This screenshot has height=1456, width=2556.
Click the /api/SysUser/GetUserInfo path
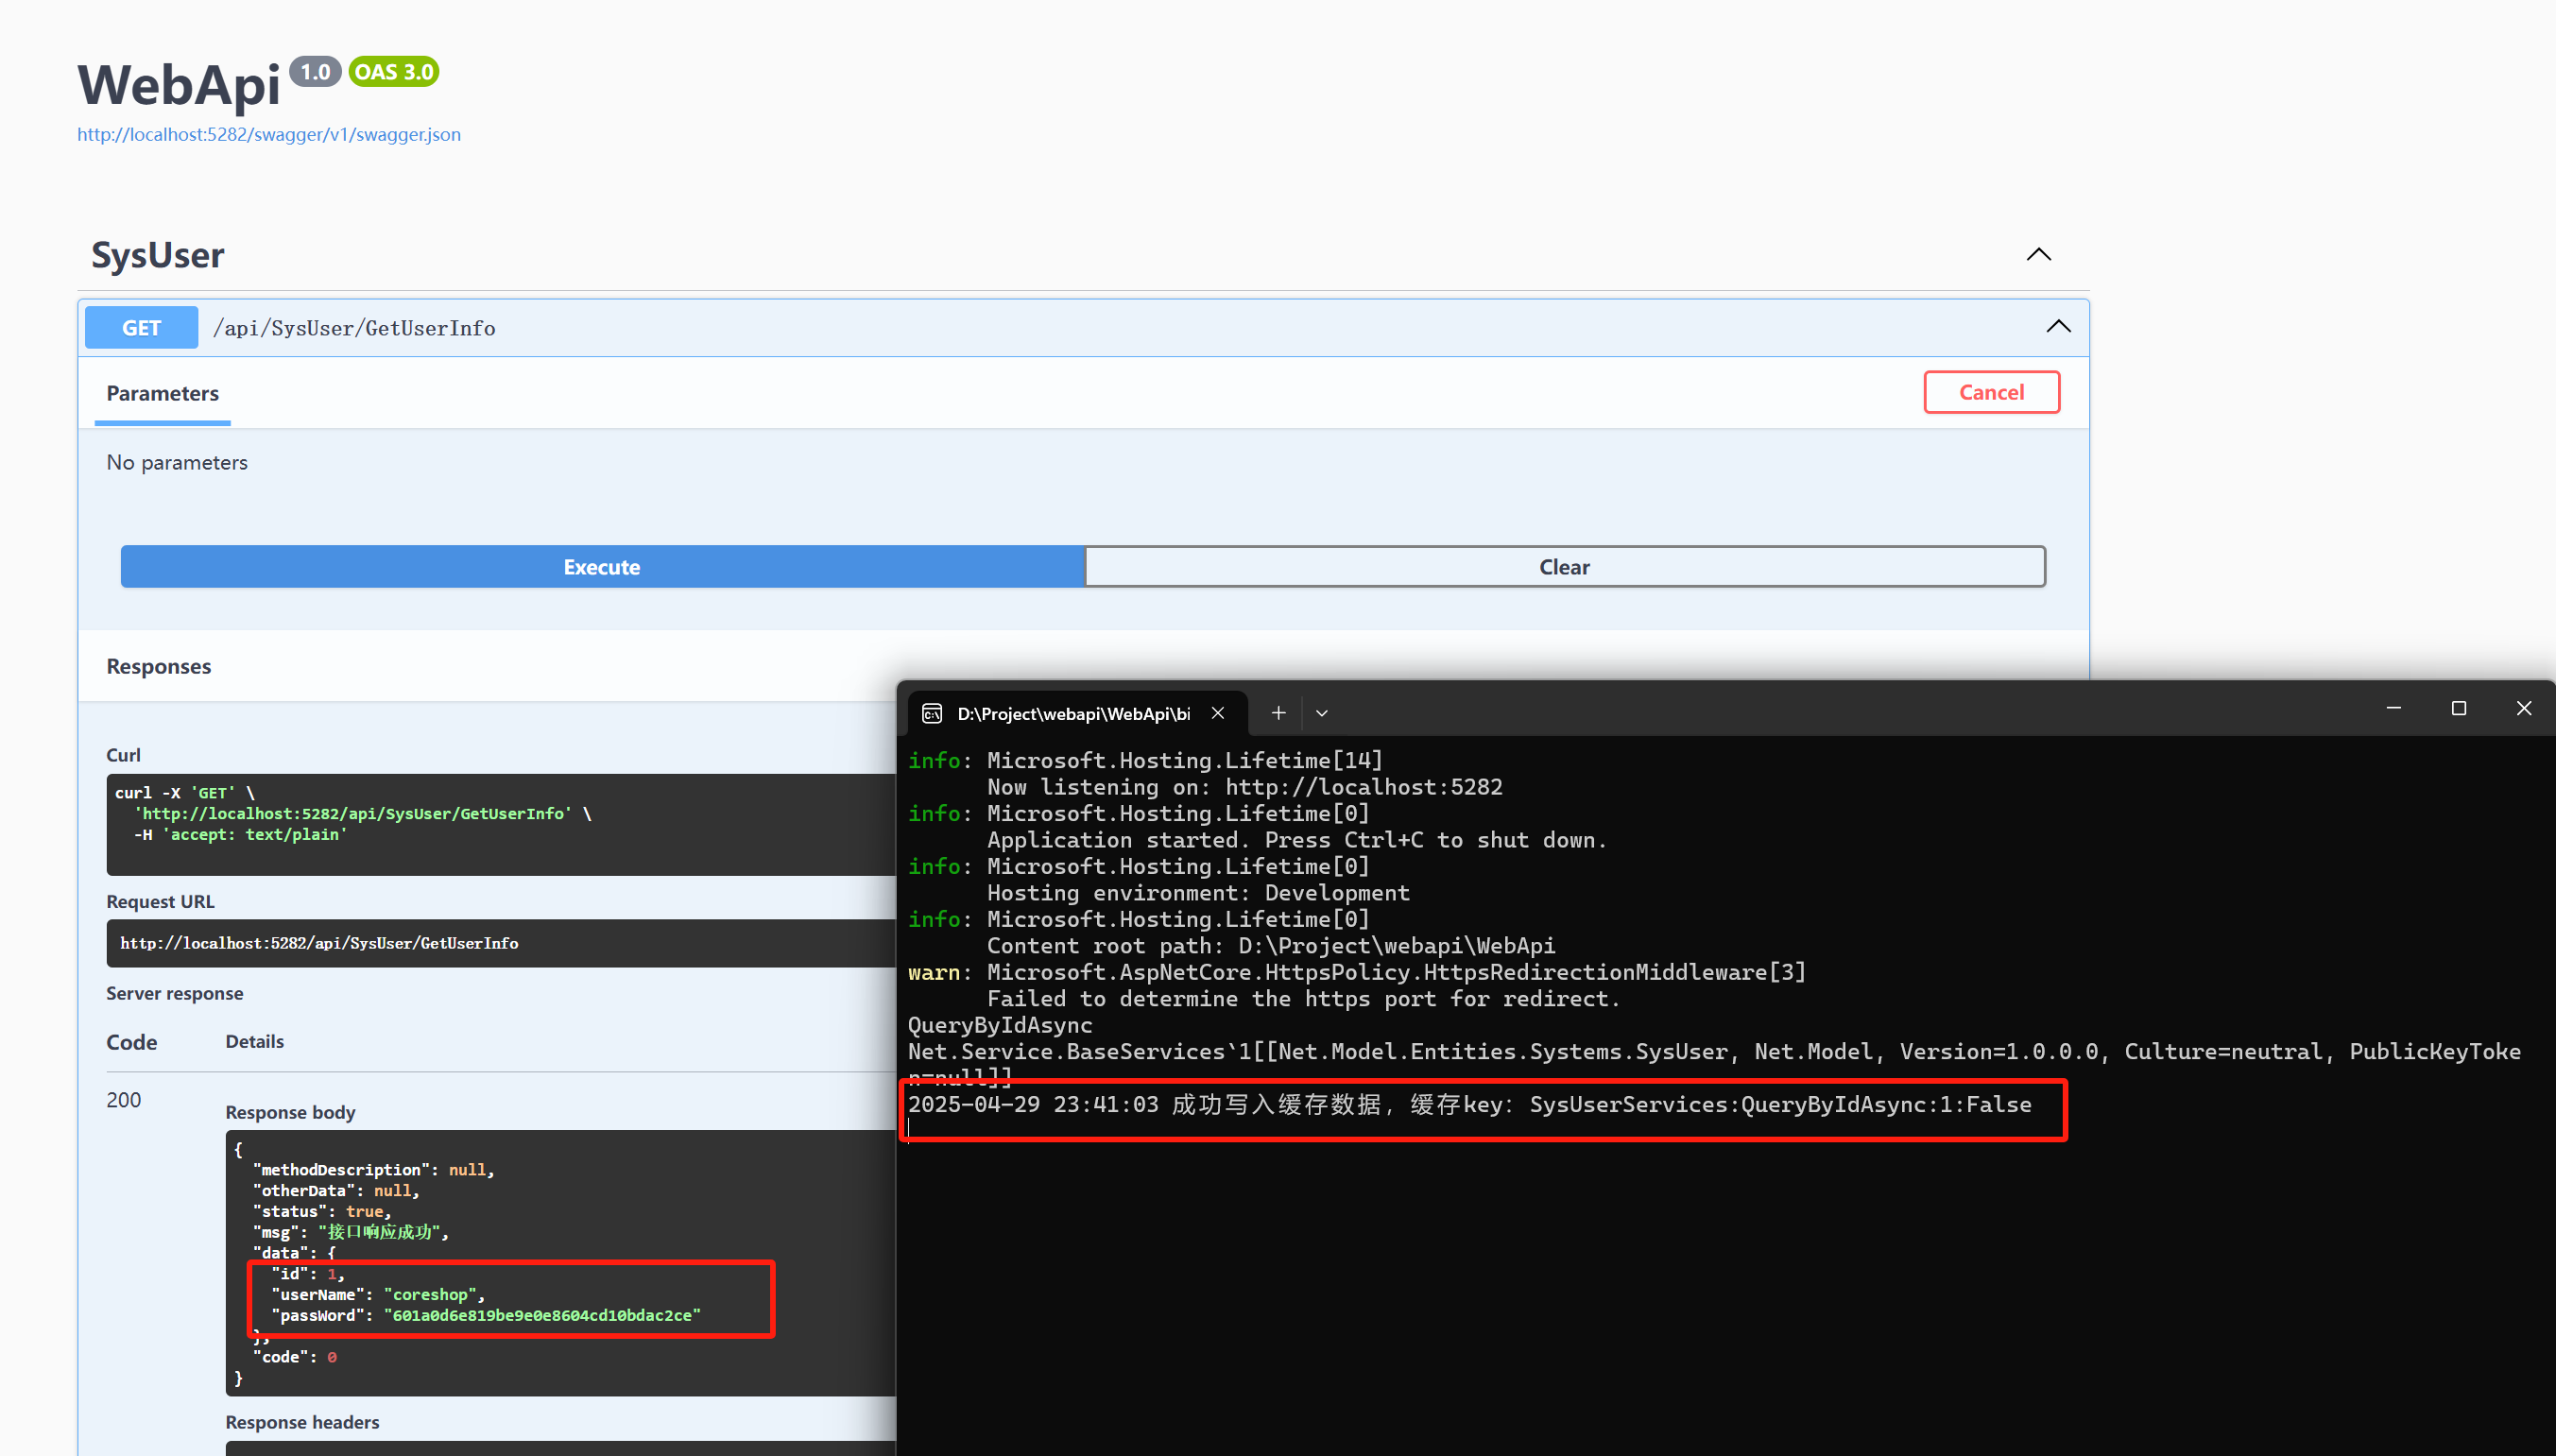(354, 328)
